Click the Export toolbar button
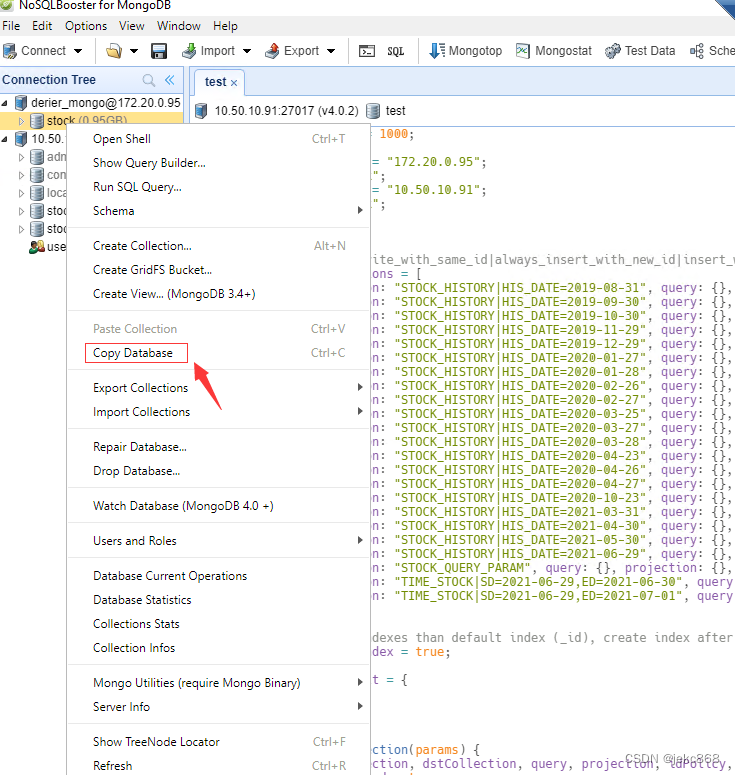This screenshot has width=735, height=775. coord(292,51)
